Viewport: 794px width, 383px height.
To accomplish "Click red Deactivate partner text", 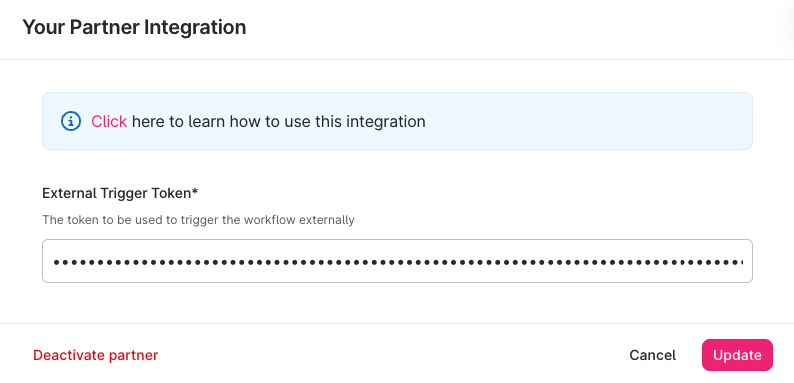I will pos(96,355).
